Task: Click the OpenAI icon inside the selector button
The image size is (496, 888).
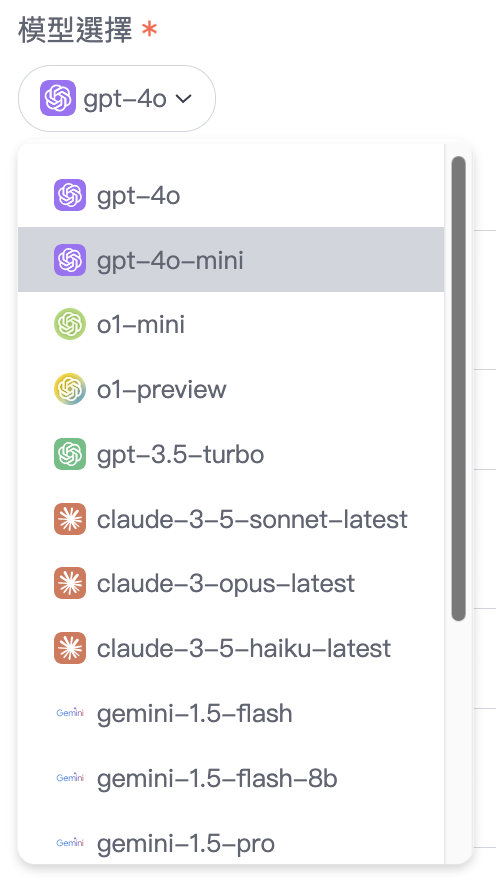Action: click(58, 98)
